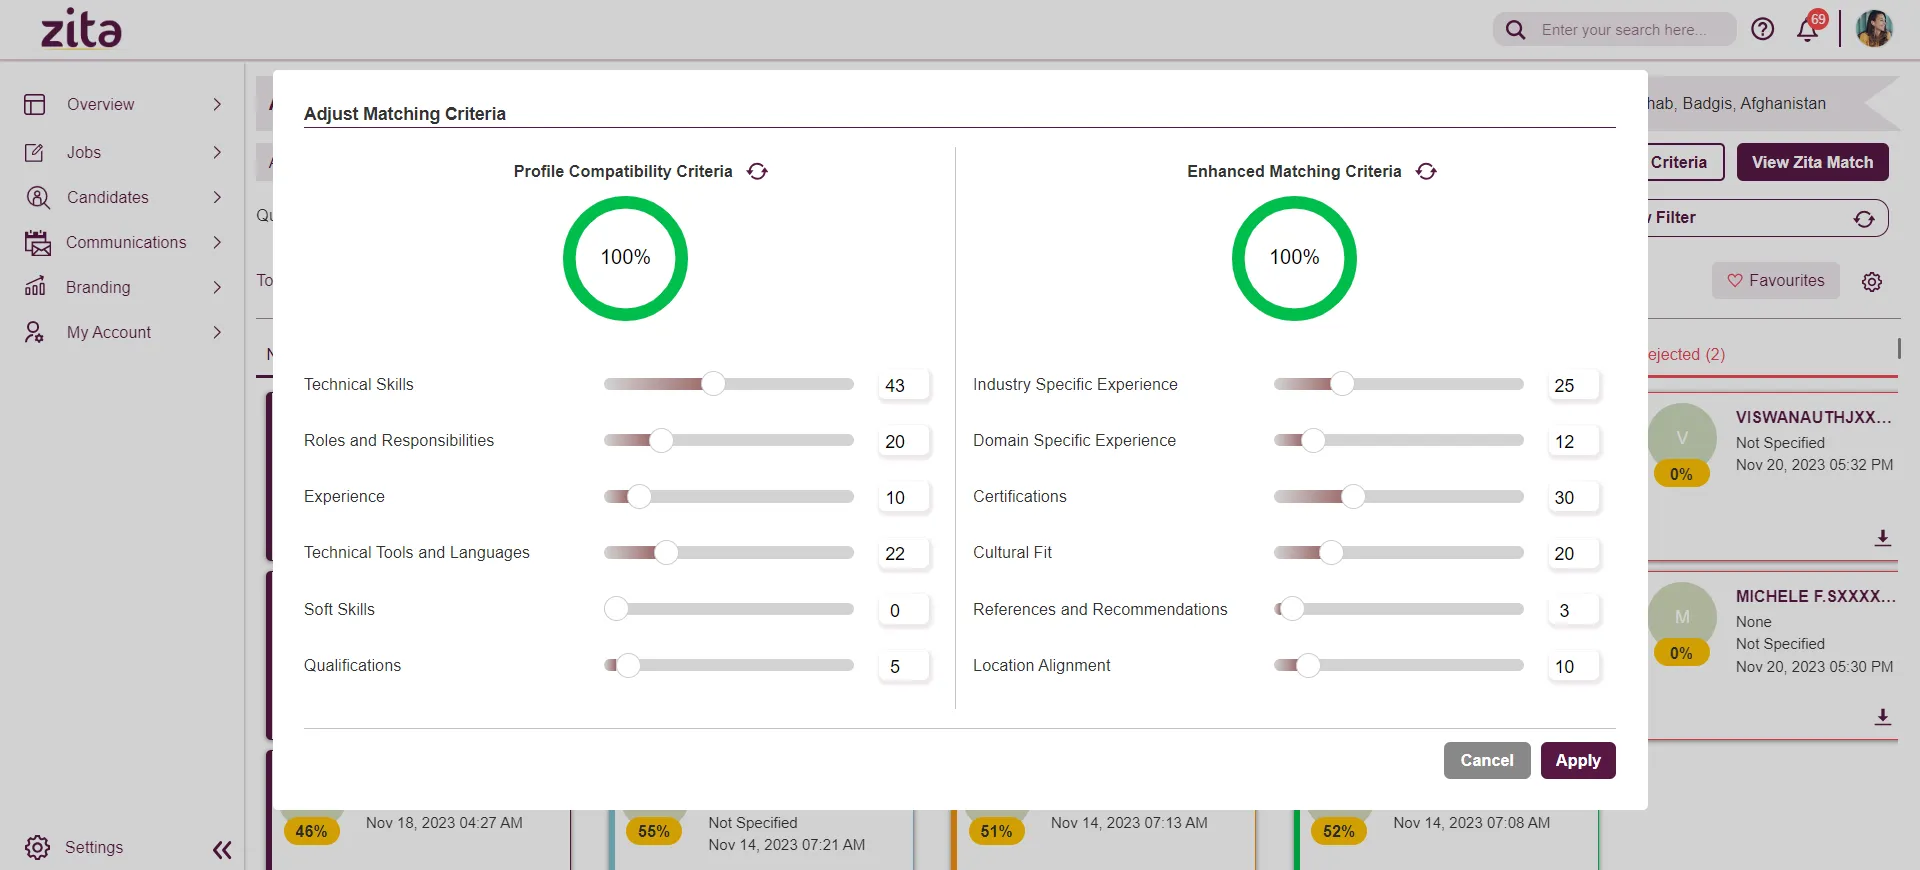Reset the Filter with refresh icon
This screenshot has height=870, width=1920.
1864,218
